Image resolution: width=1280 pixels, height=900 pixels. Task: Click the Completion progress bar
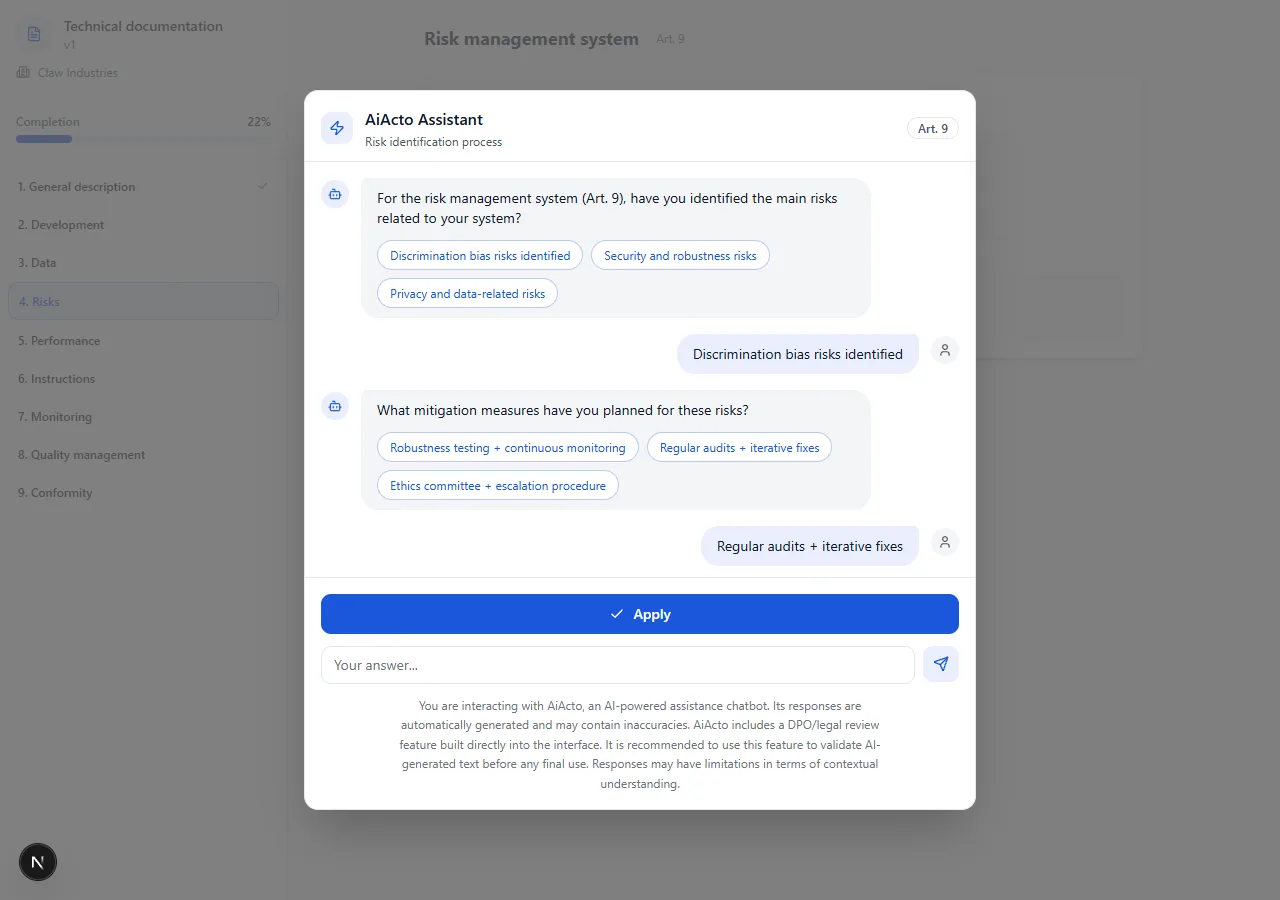click(x=143, y=139)
